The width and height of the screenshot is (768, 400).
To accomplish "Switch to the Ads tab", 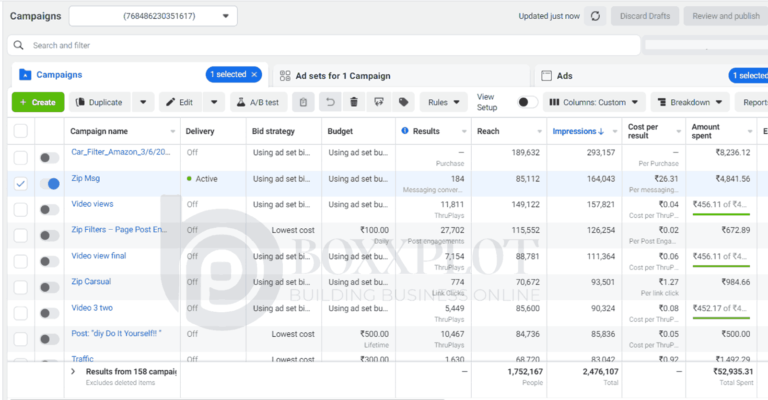I will point(564,76).
